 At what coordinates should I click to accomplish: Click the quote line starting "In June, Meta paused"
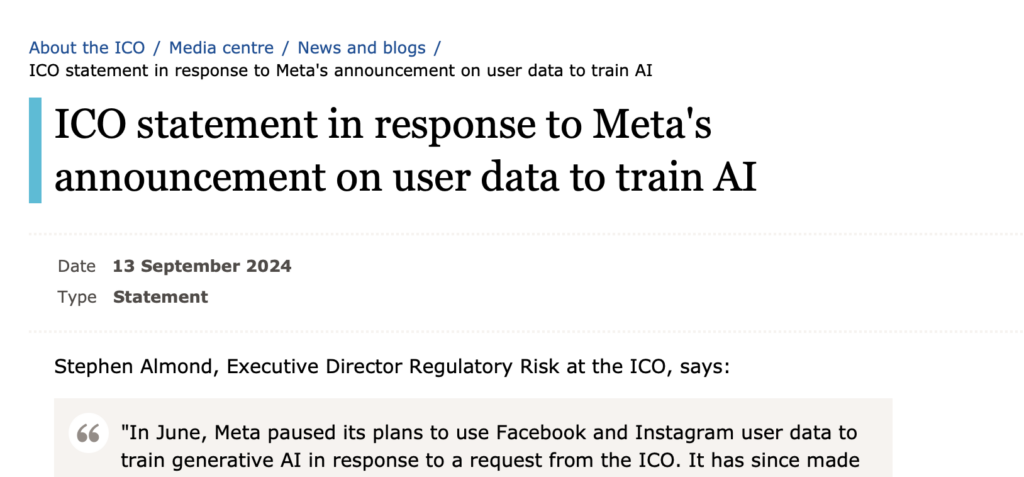(x=489, y=433)
